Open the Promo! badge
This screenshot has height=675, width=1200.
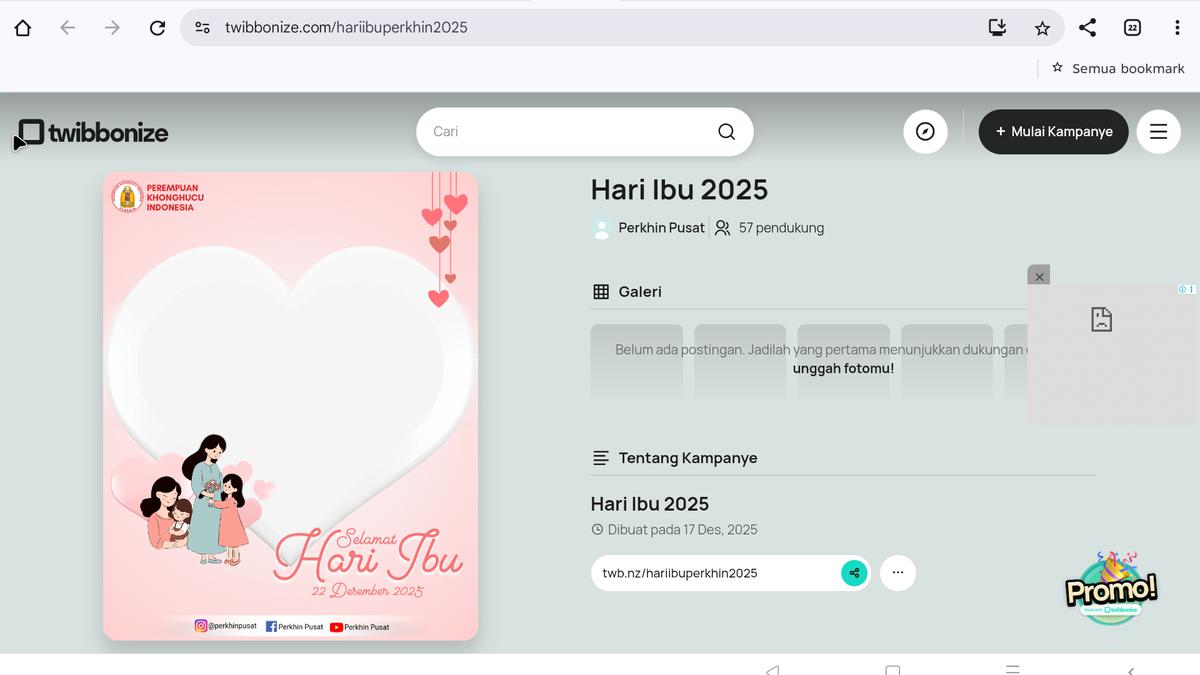pyautogui.click(x=1110, y=590)
